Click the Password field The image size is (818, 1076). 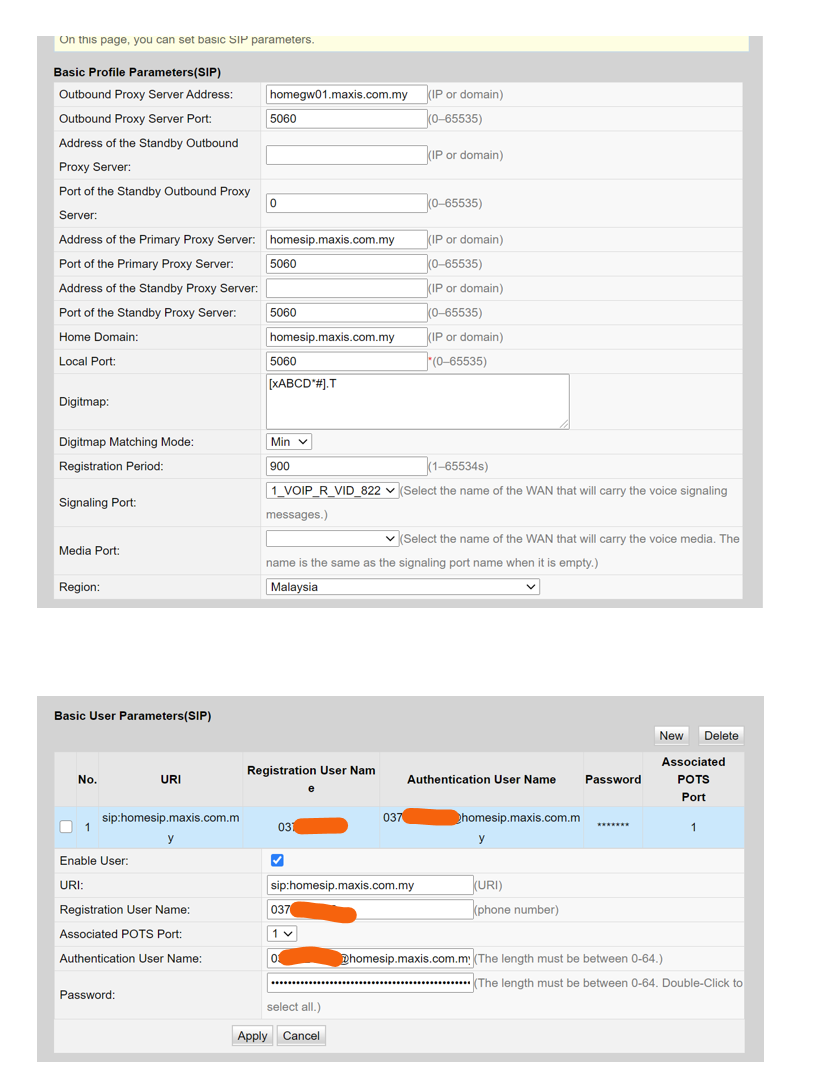[370, 983]
